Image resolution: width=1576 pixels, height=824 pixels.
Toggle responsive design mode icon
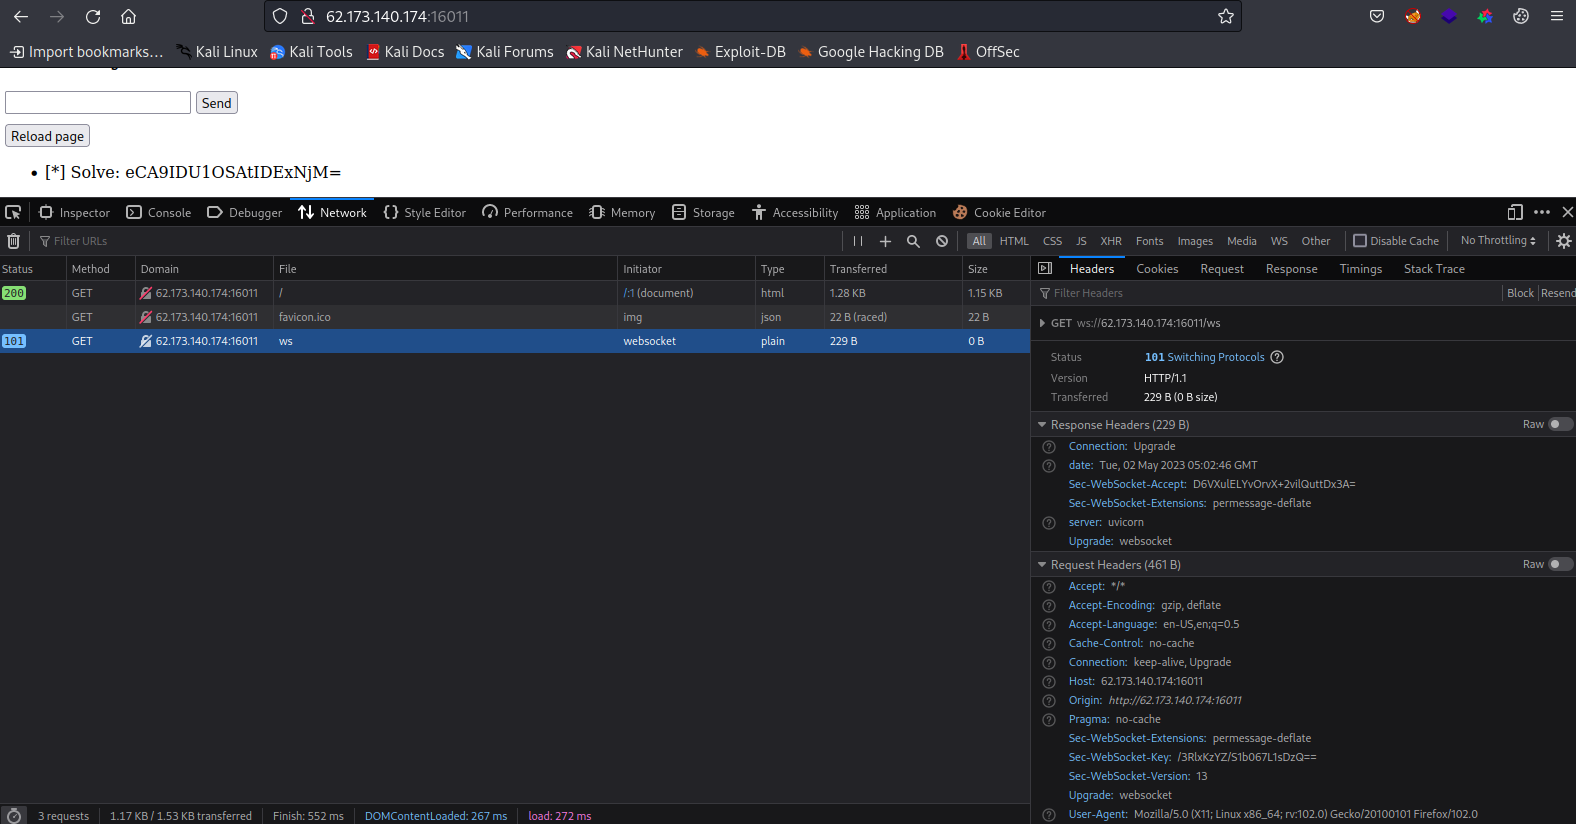coord(1515,212)
